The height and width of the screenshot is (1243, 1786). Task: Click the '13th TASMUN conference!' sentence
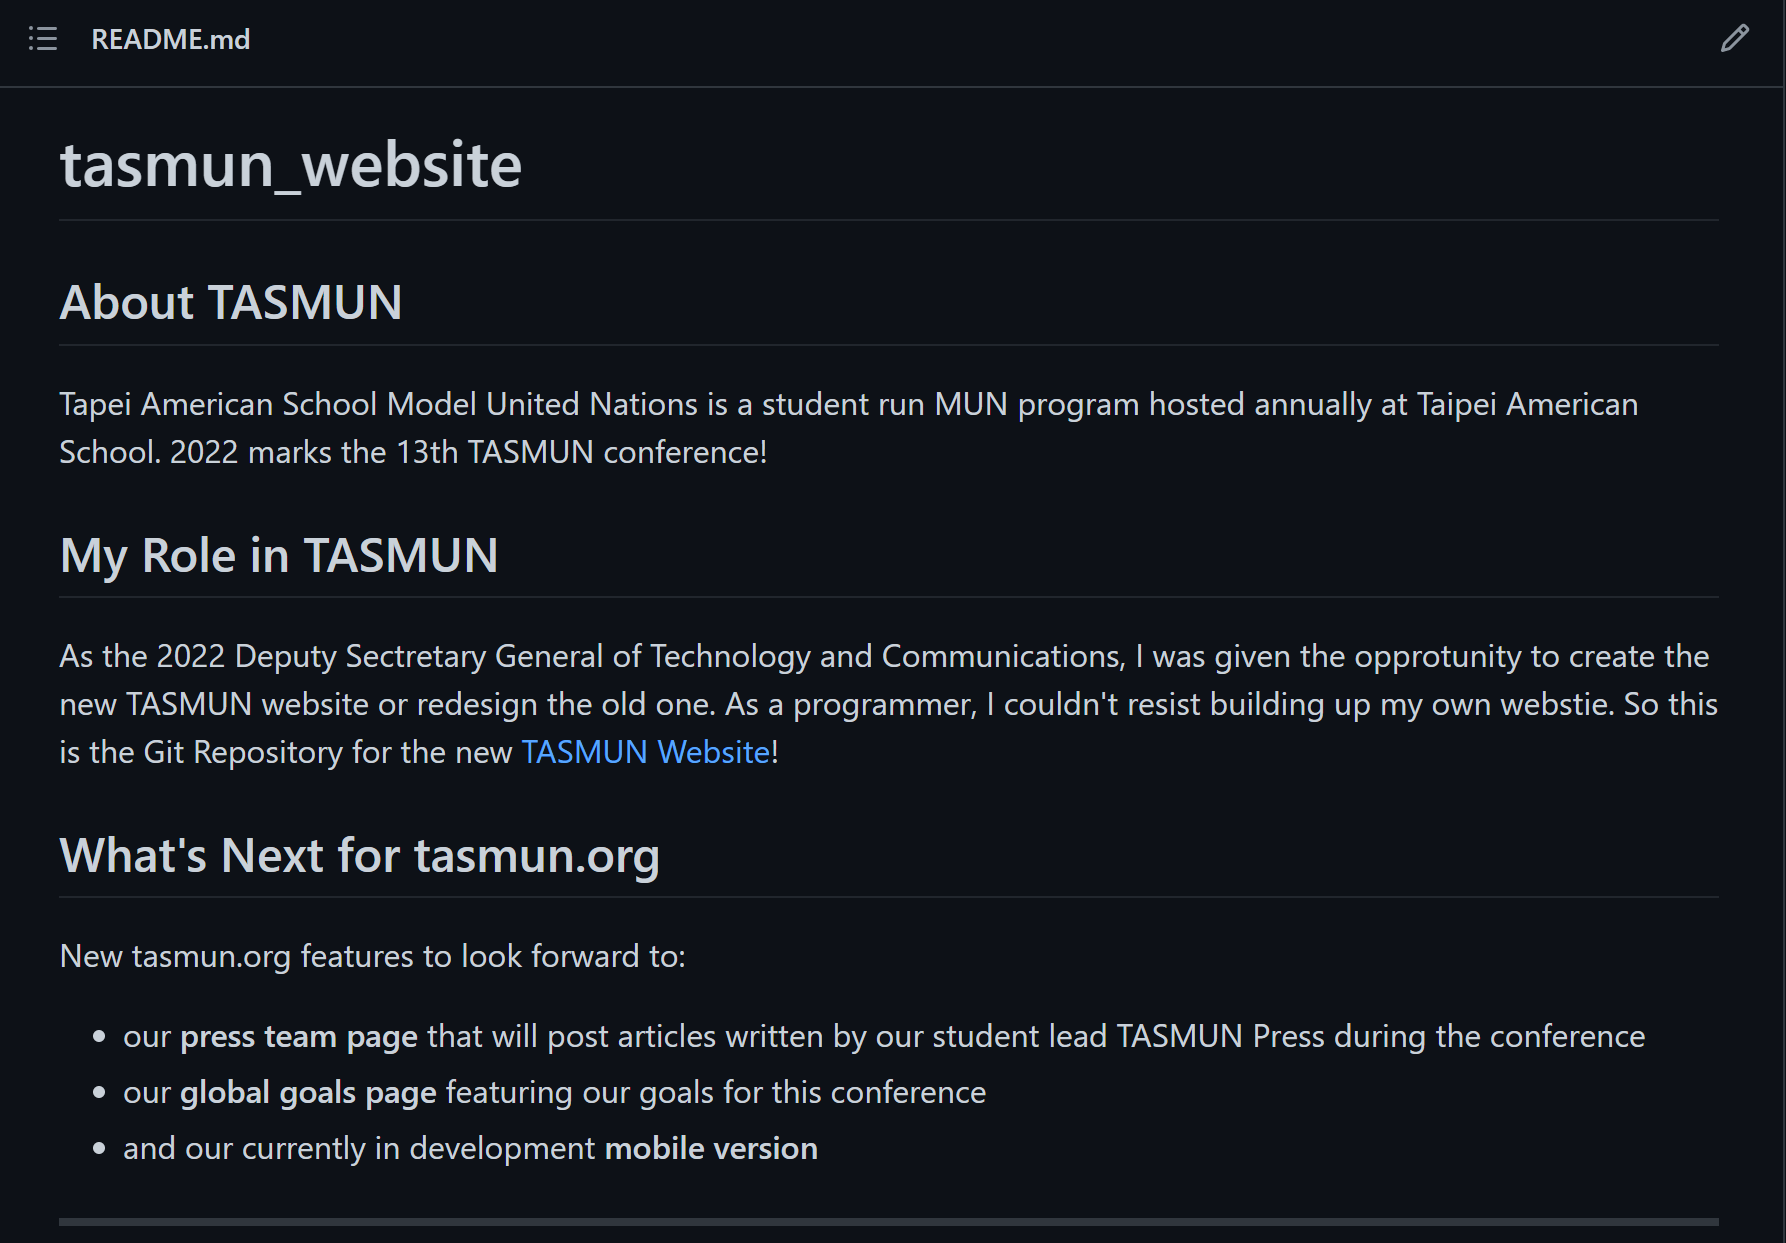[468, 452]
